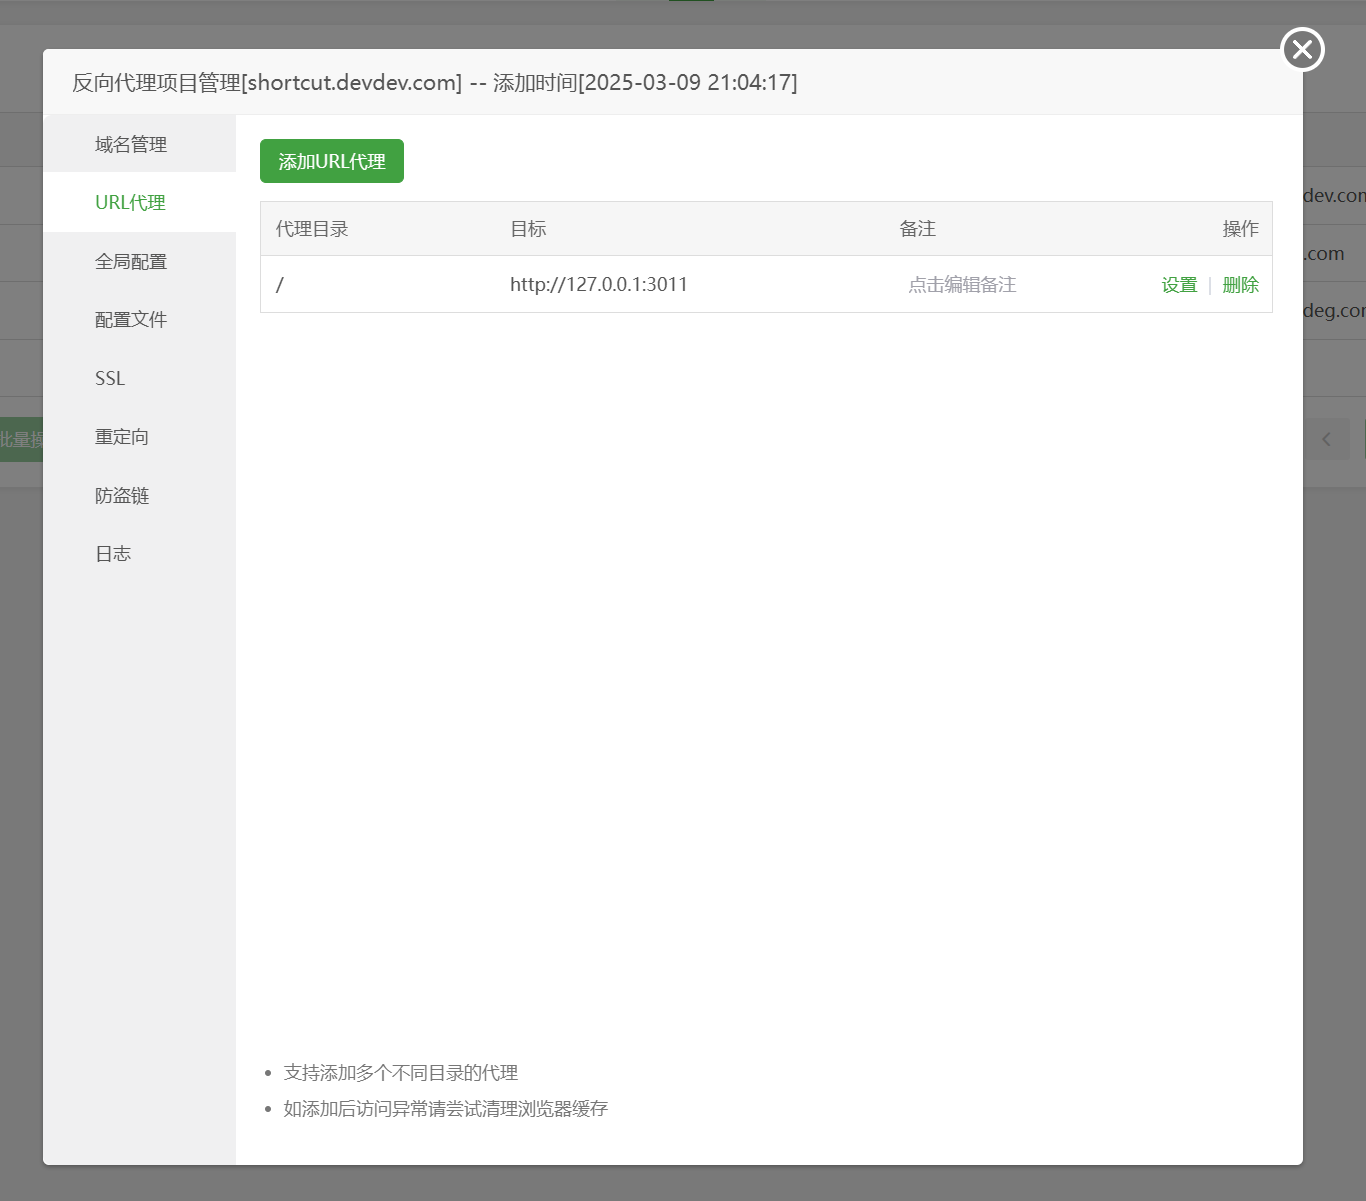Switch to the 防盗链 tab
The height and width of the screenshot is (1201, 1366).
click(122, 496)
